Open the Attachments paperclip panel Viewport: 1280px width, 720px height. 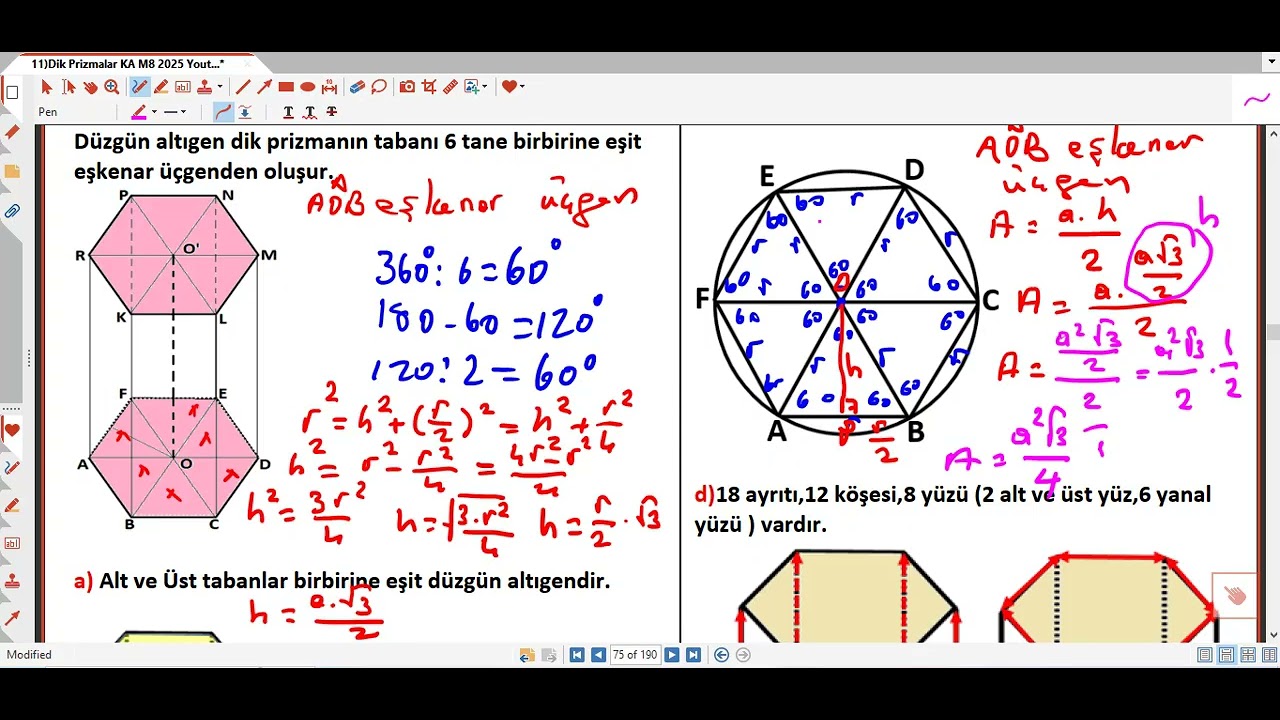pyautogui.click(x=12, y=211)
